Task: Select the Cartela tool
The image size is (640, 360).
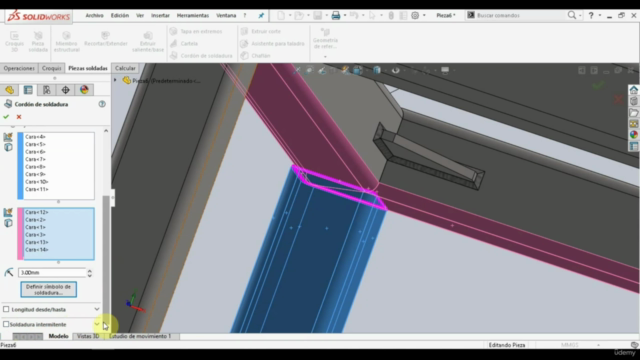Action: (x=184, y=43)
